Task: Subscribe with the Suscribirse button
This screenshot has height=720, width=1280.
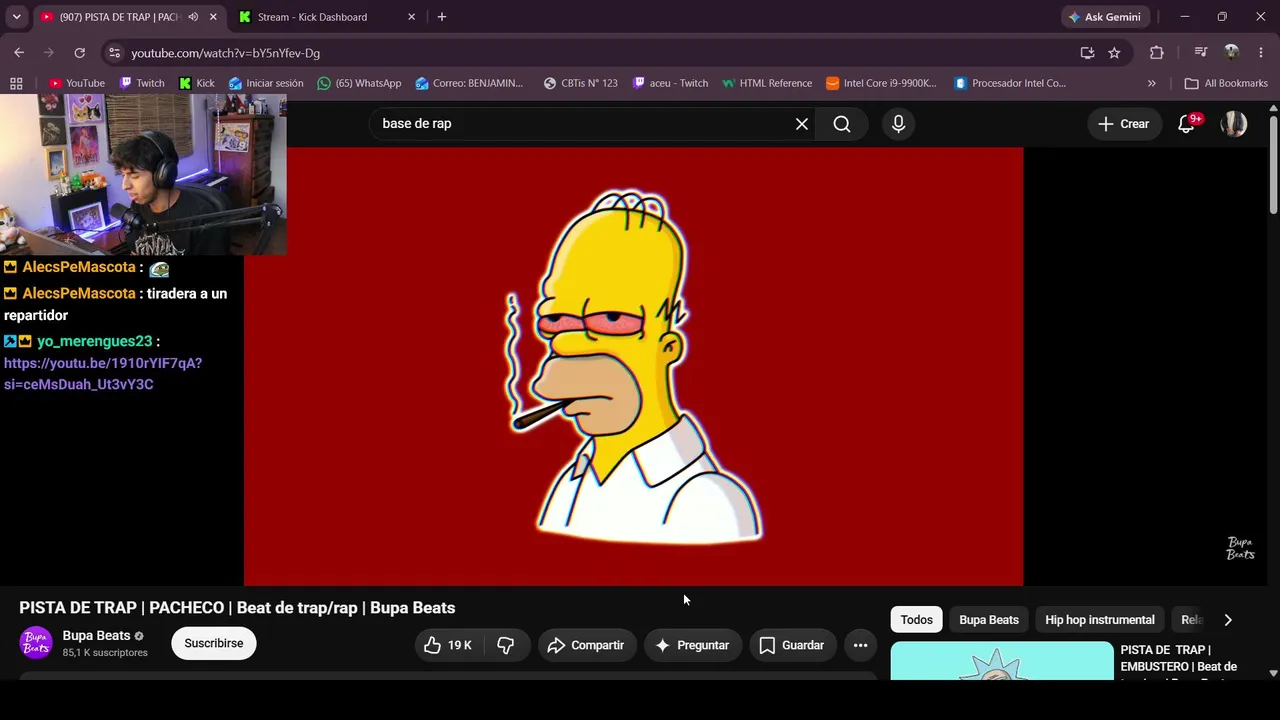Action: pos(214,643)
